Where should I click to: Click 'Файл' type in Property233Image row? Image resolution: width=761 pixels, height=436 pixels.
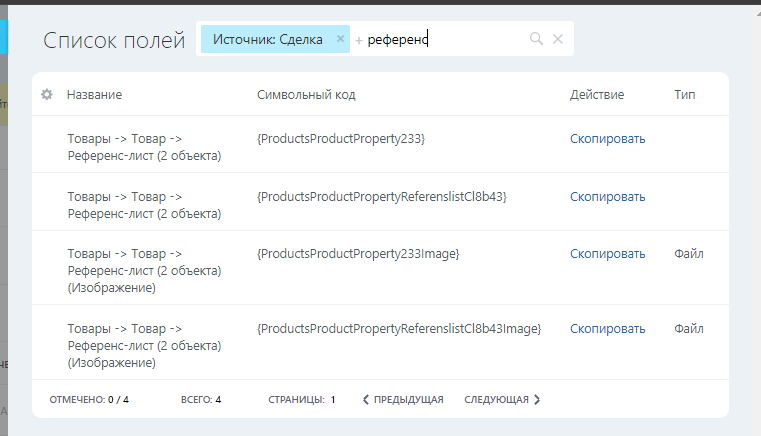[x=689, y=253]
